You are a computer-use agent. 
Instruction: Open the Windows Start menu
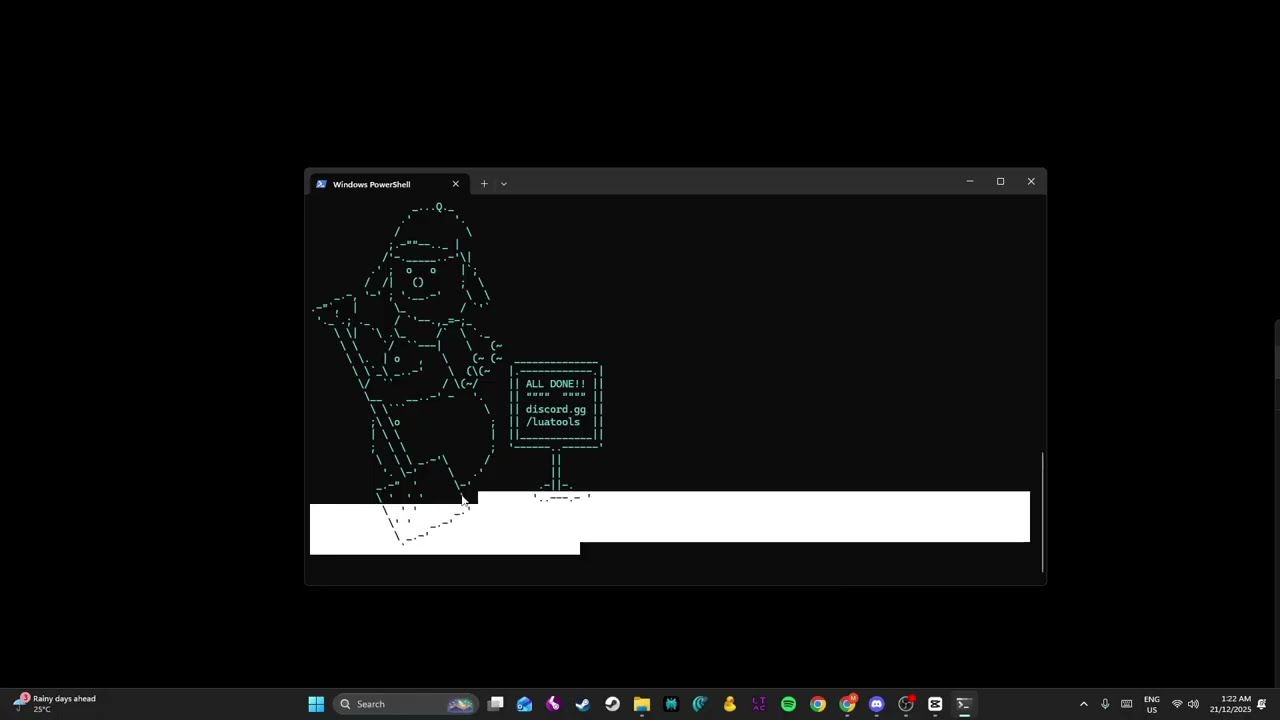click(x=316, y=704)
